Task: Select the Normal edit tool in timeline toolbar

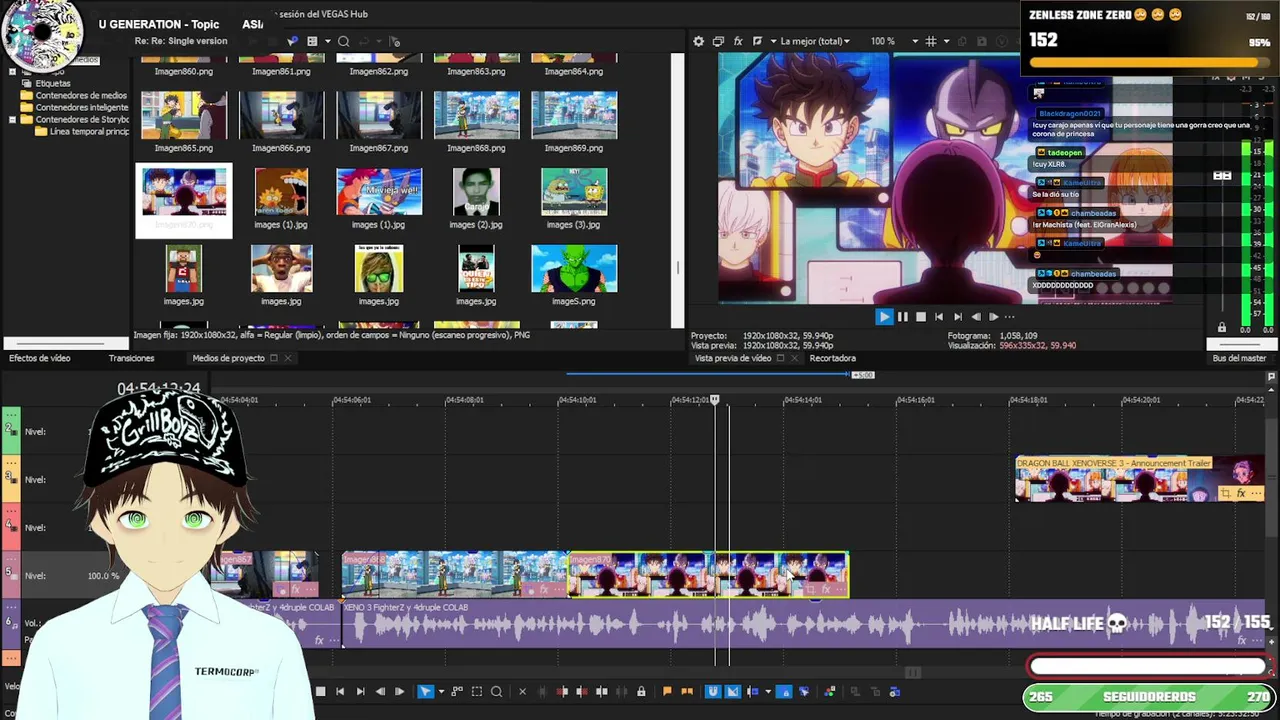Action: [x=425, y=691]
